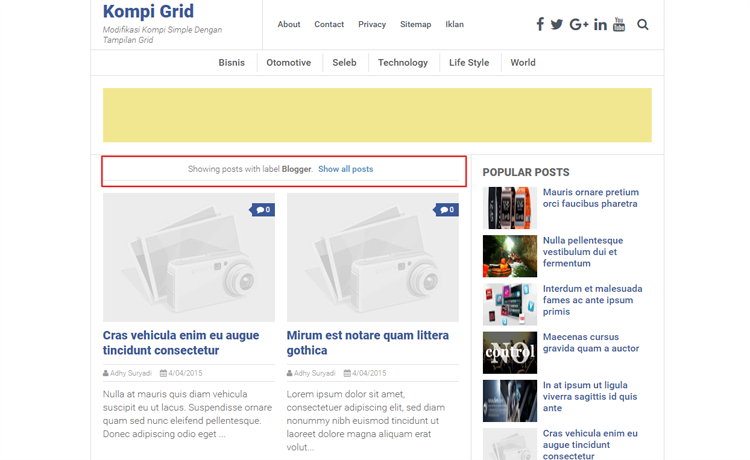Open the Contact page

pyautogui.click(x=329, y=24)
